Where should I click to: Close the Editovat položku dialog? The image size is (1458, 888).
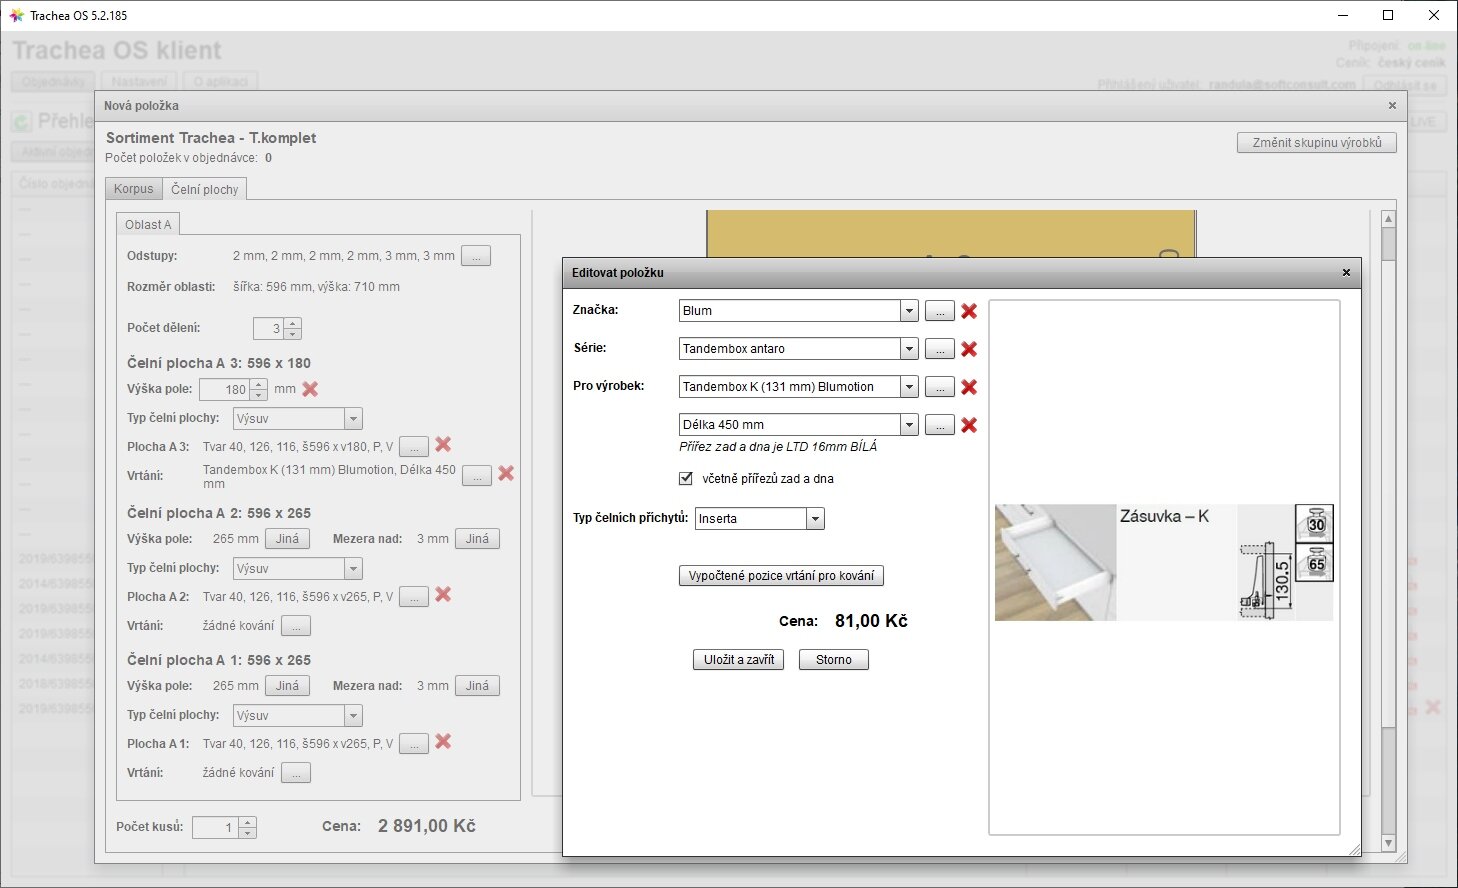1346,273
